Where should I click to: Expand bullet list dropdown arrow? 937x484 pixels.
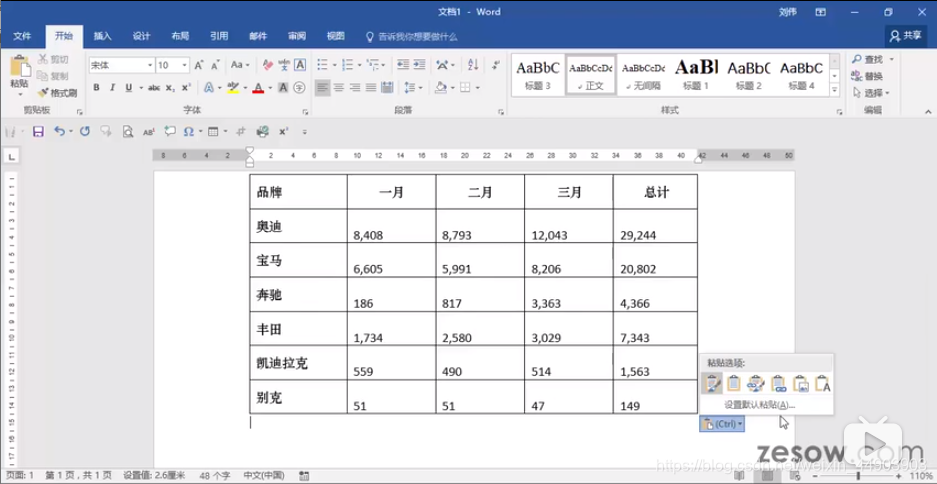click(335, 65)
